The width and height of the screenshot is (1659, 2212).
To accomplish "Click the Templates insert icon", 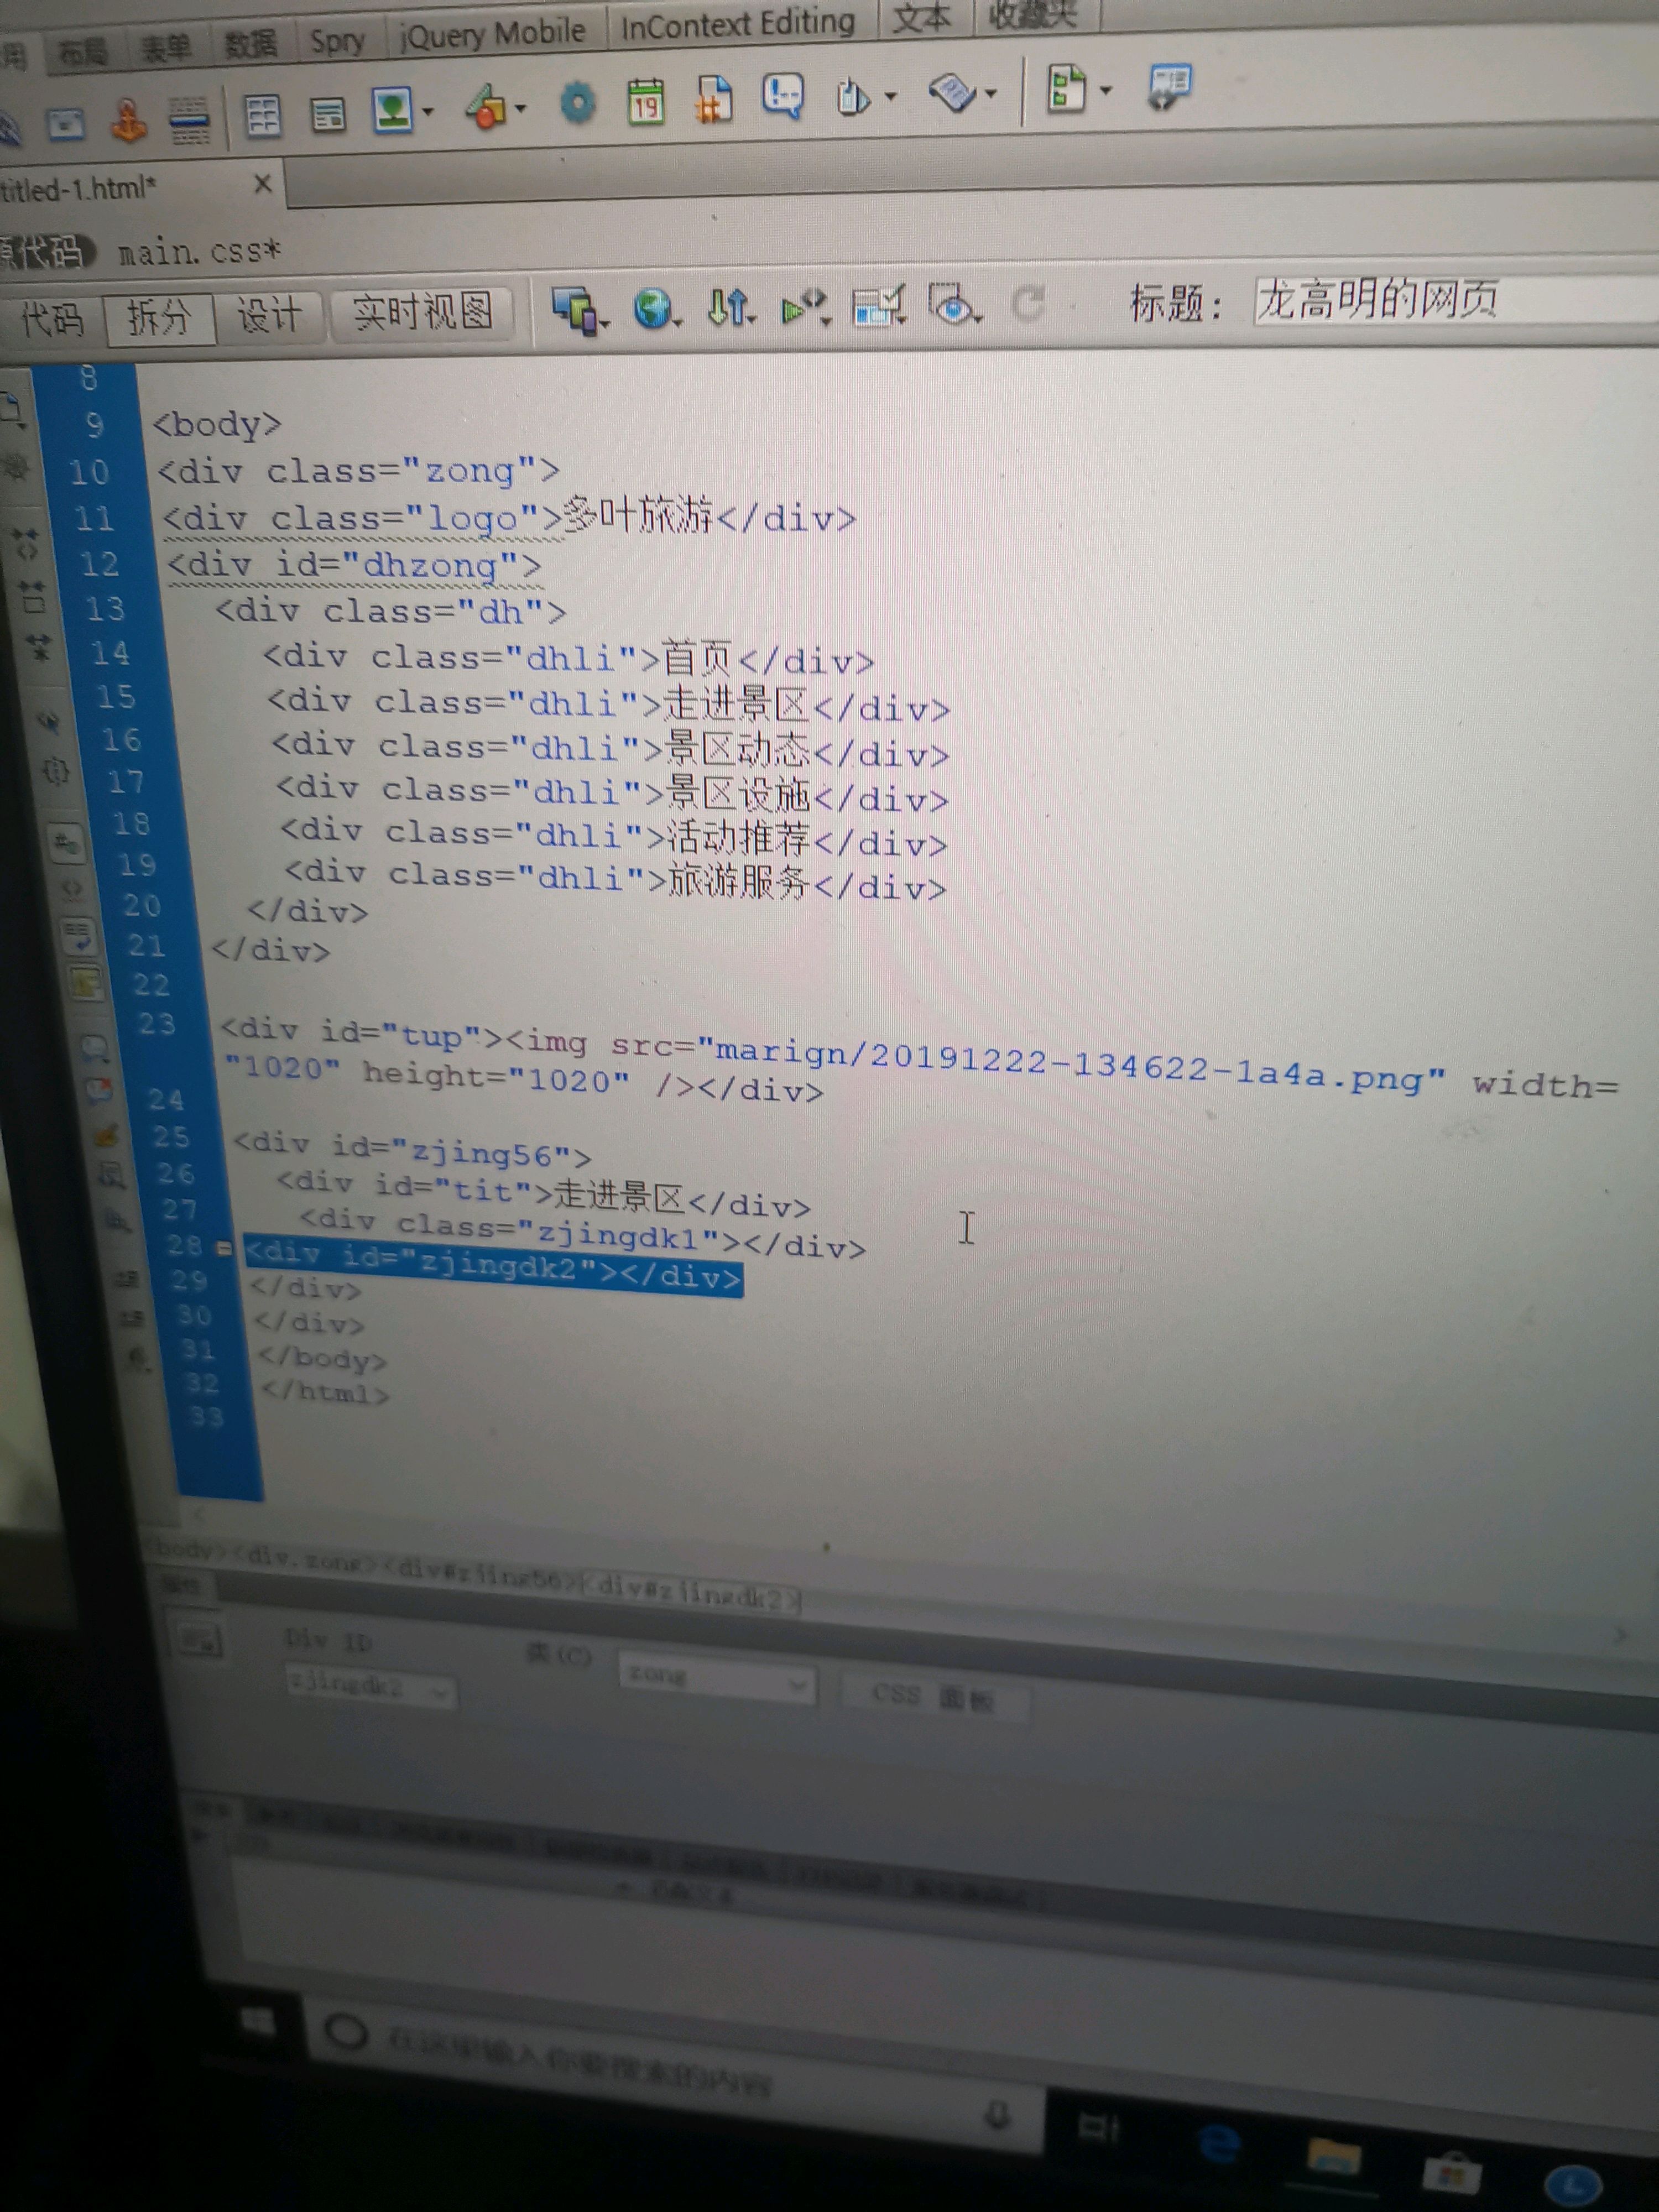I will (1066, 88).
